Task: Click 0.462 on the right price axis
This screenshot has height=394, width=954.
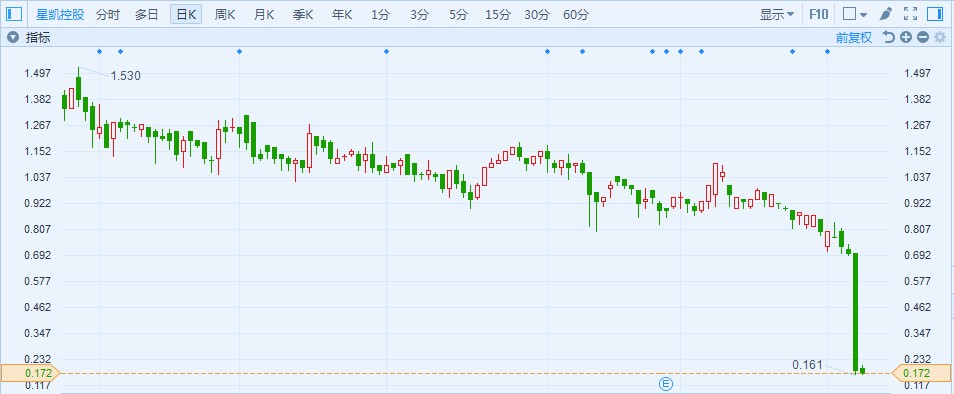Action: (918, 308)
